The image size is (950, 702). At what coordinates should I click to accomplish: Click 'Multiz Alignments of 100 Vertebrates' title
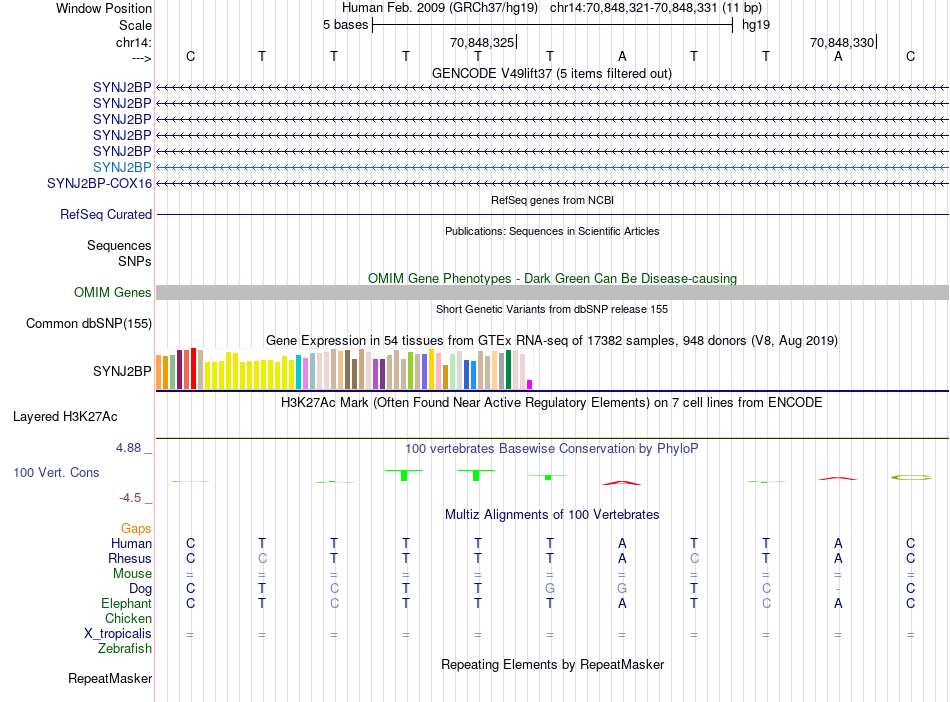[x=552, y=515]
